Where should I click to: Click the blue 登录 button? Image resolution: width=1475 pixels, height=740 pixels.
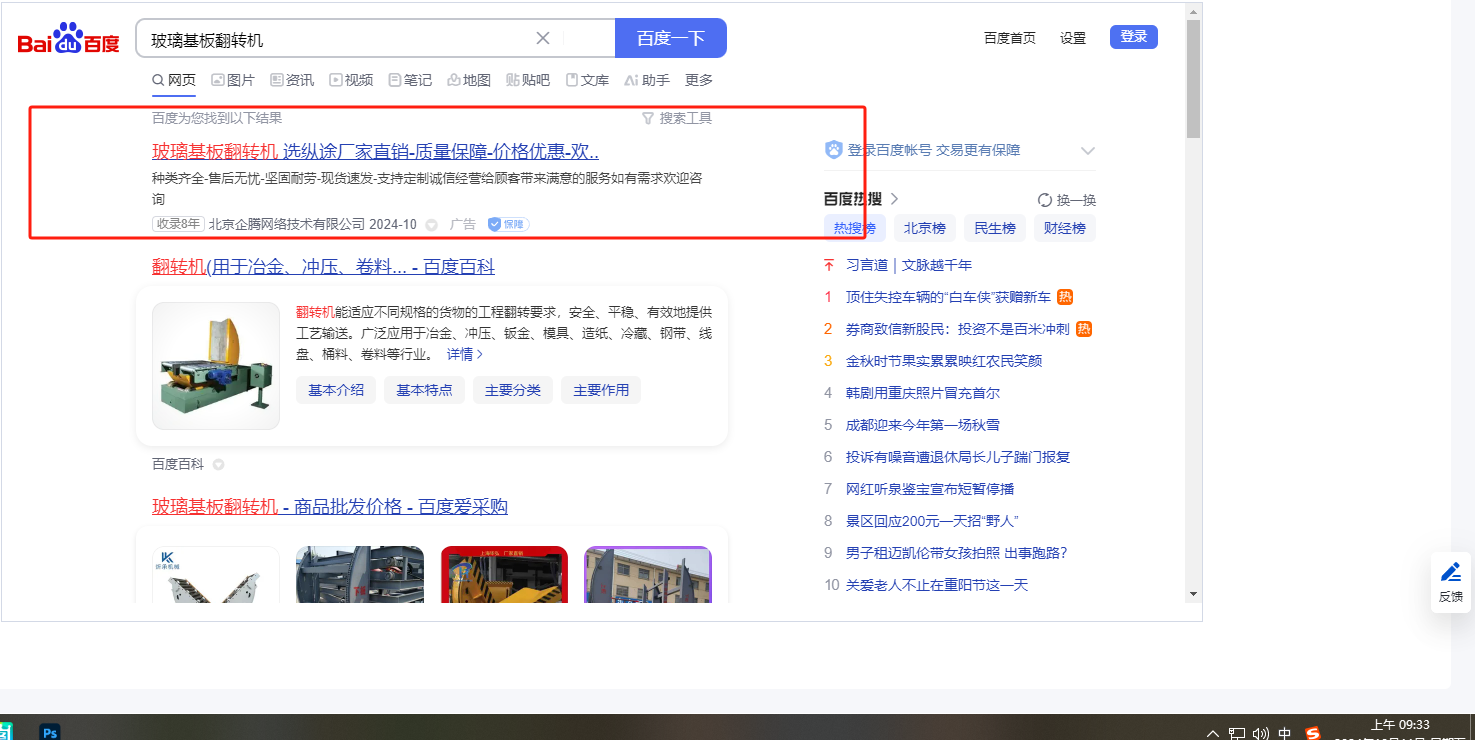[1133, 37]
